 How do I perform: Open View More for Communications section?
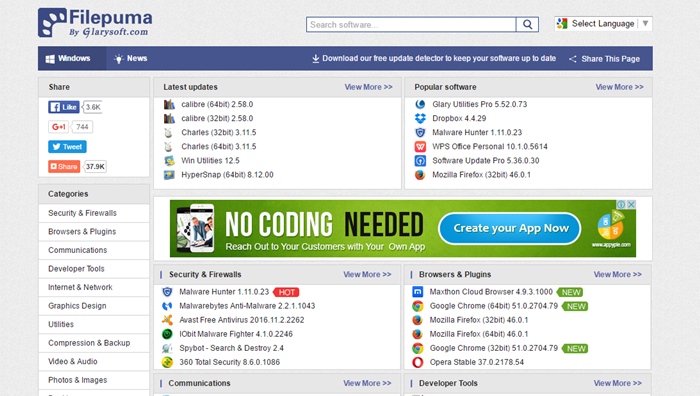[367, 383]
